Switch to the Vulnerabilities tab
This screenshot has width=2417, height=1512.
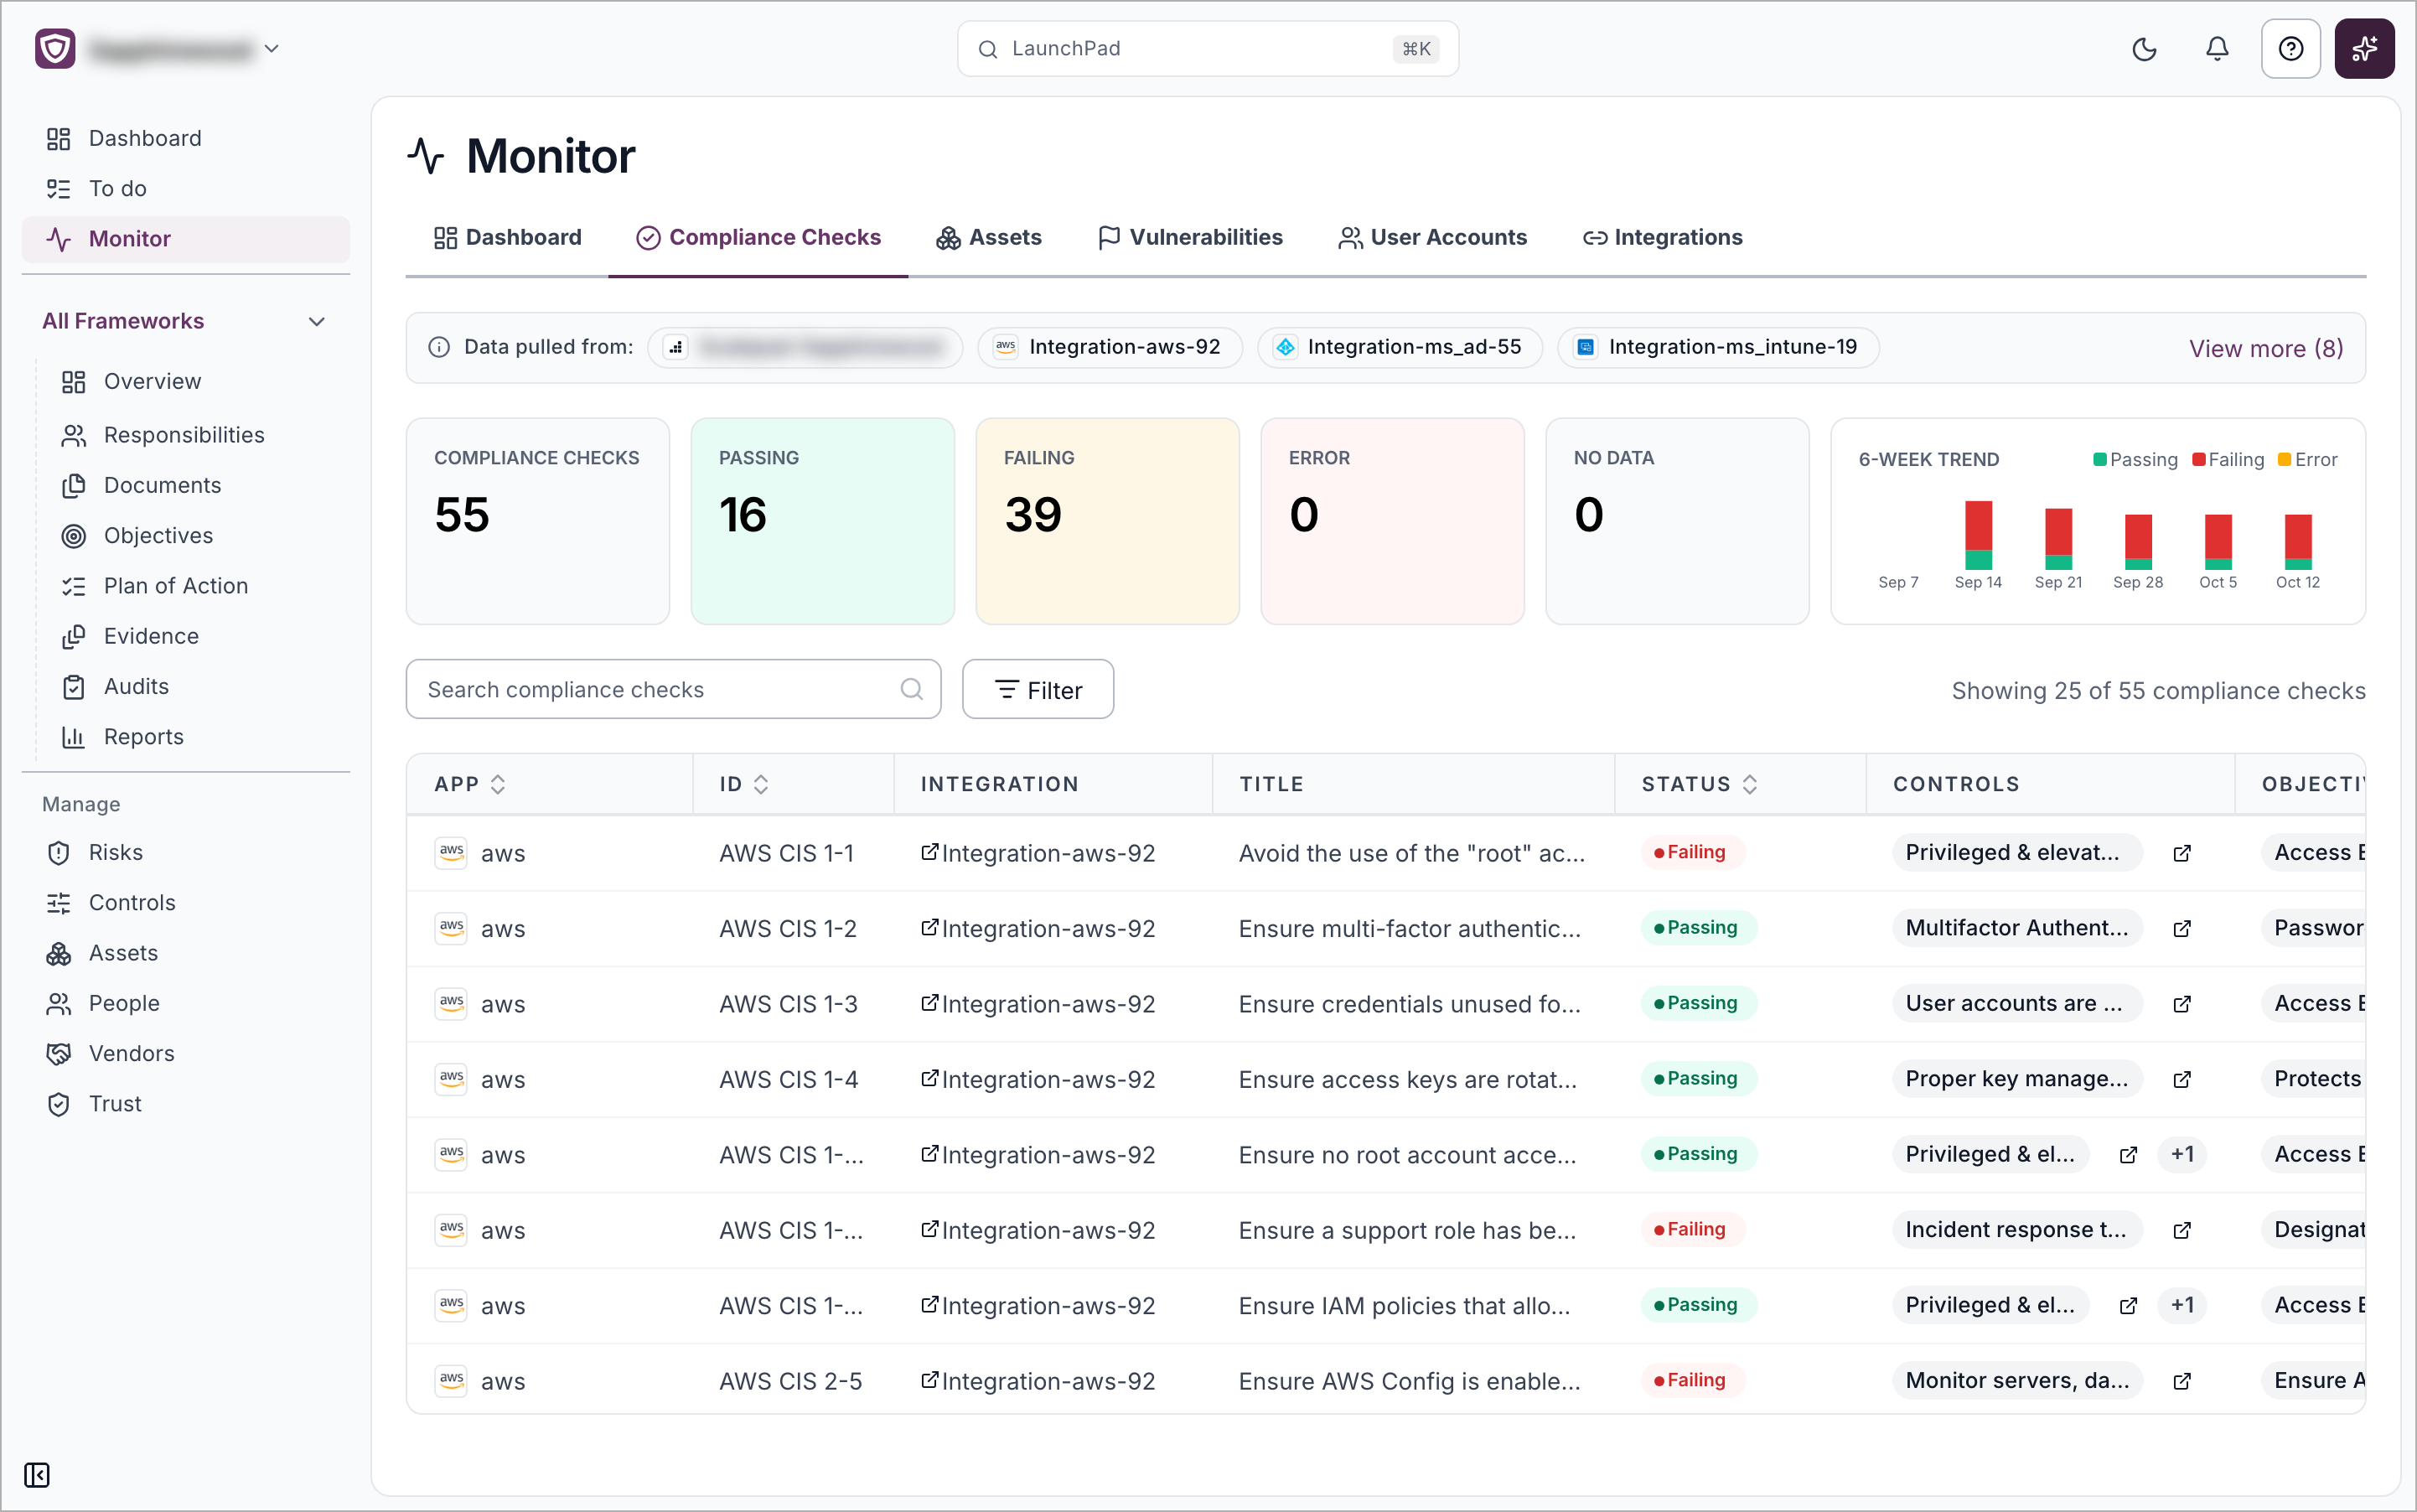click(x=1190, y=237)
